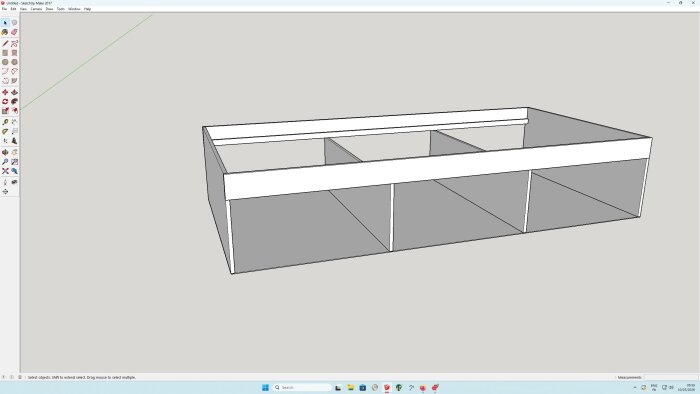Select the Line pencil tool

(5, 44)
